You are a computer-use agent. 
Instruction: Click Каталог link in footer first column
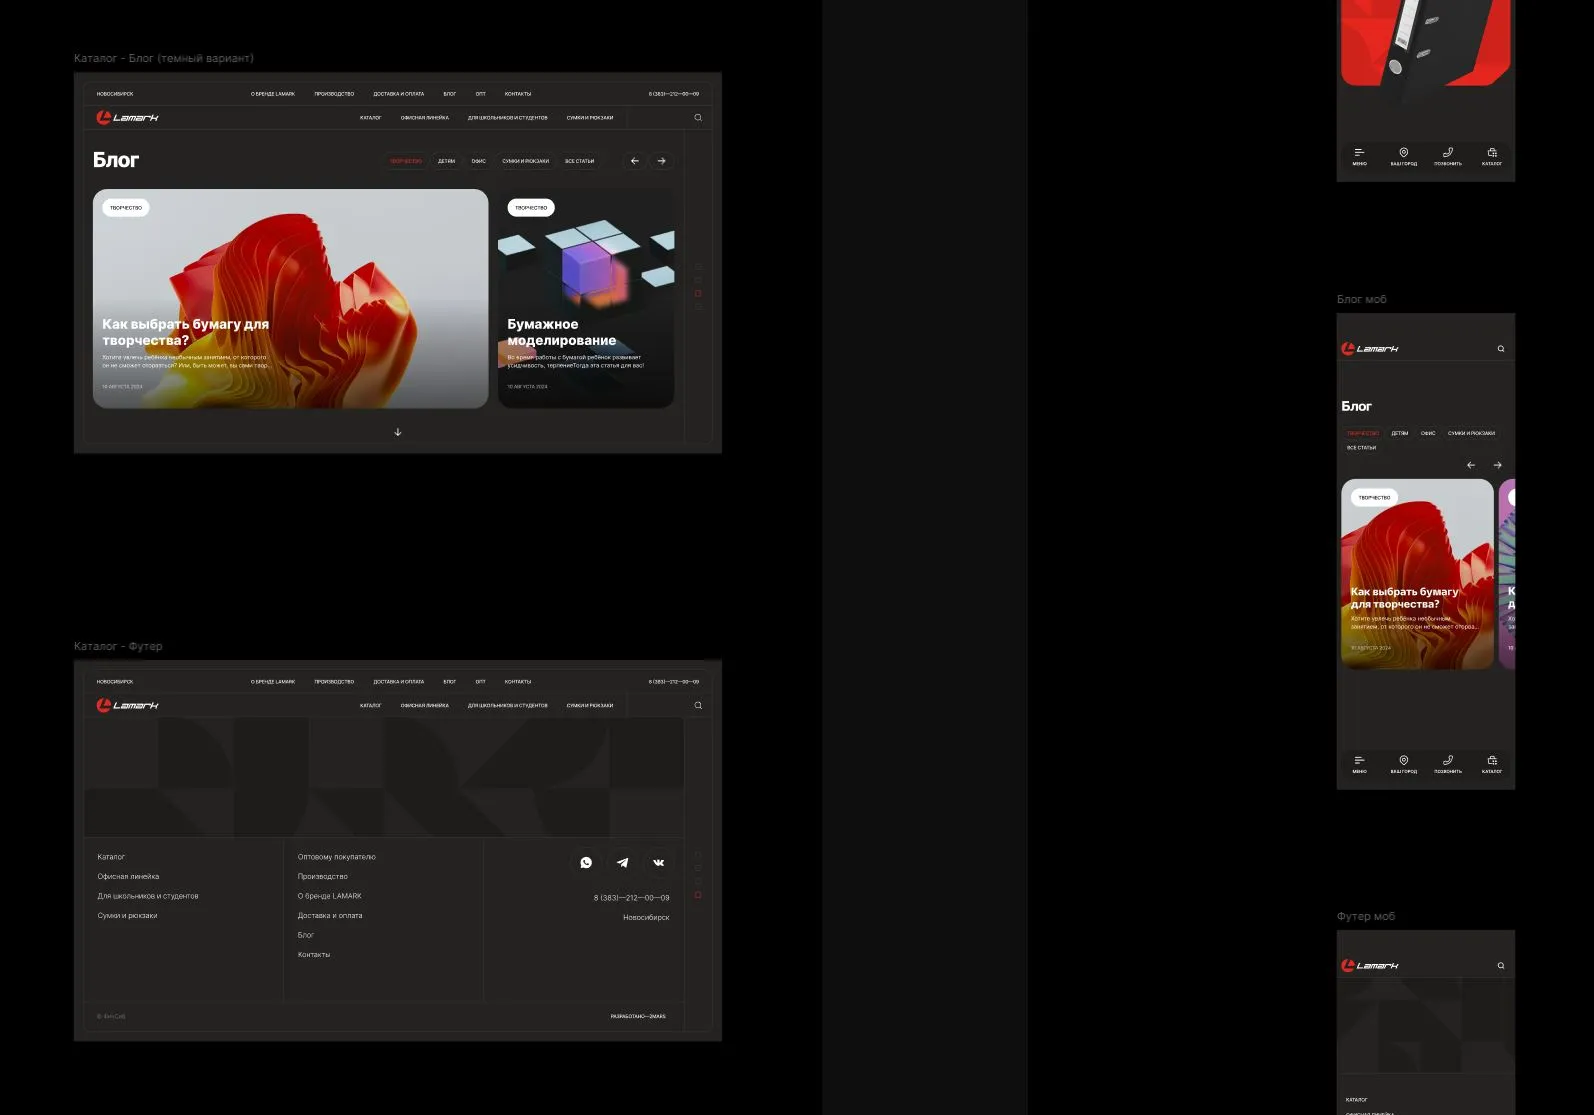(111, 857)
